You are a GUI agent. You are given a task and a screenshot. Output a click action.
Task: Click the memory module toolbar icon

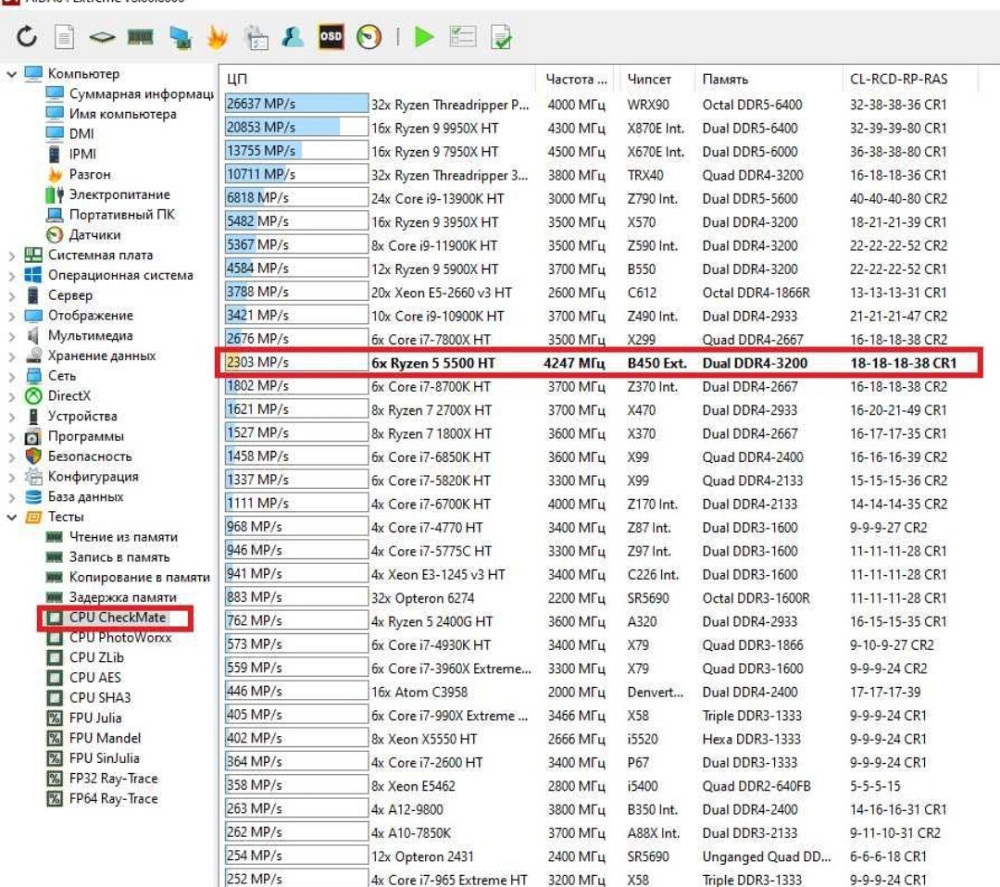click(139, 37)
